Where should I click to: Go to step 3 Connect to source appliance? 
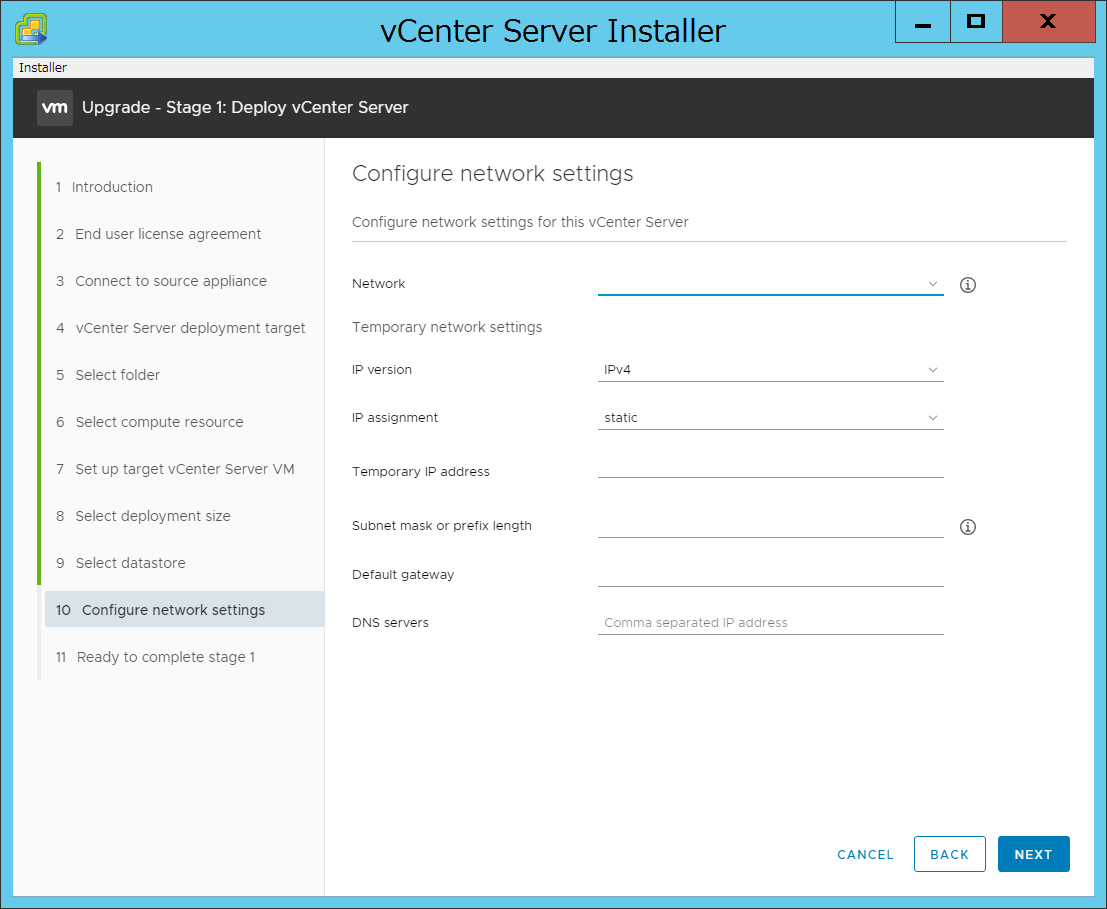coord(161,281)
